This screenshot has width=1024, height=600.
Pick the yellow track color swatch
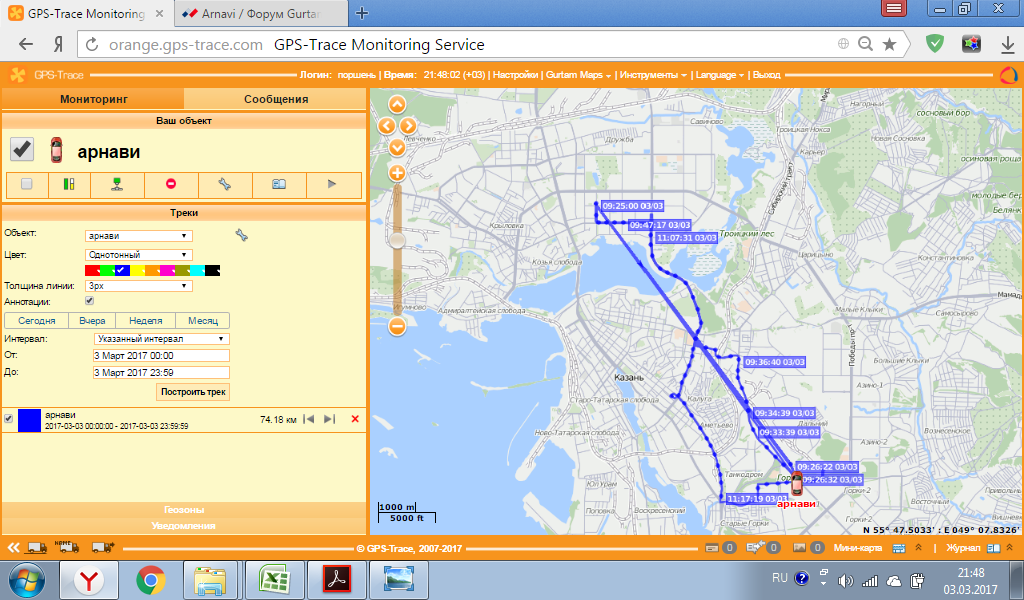point(138,270)
